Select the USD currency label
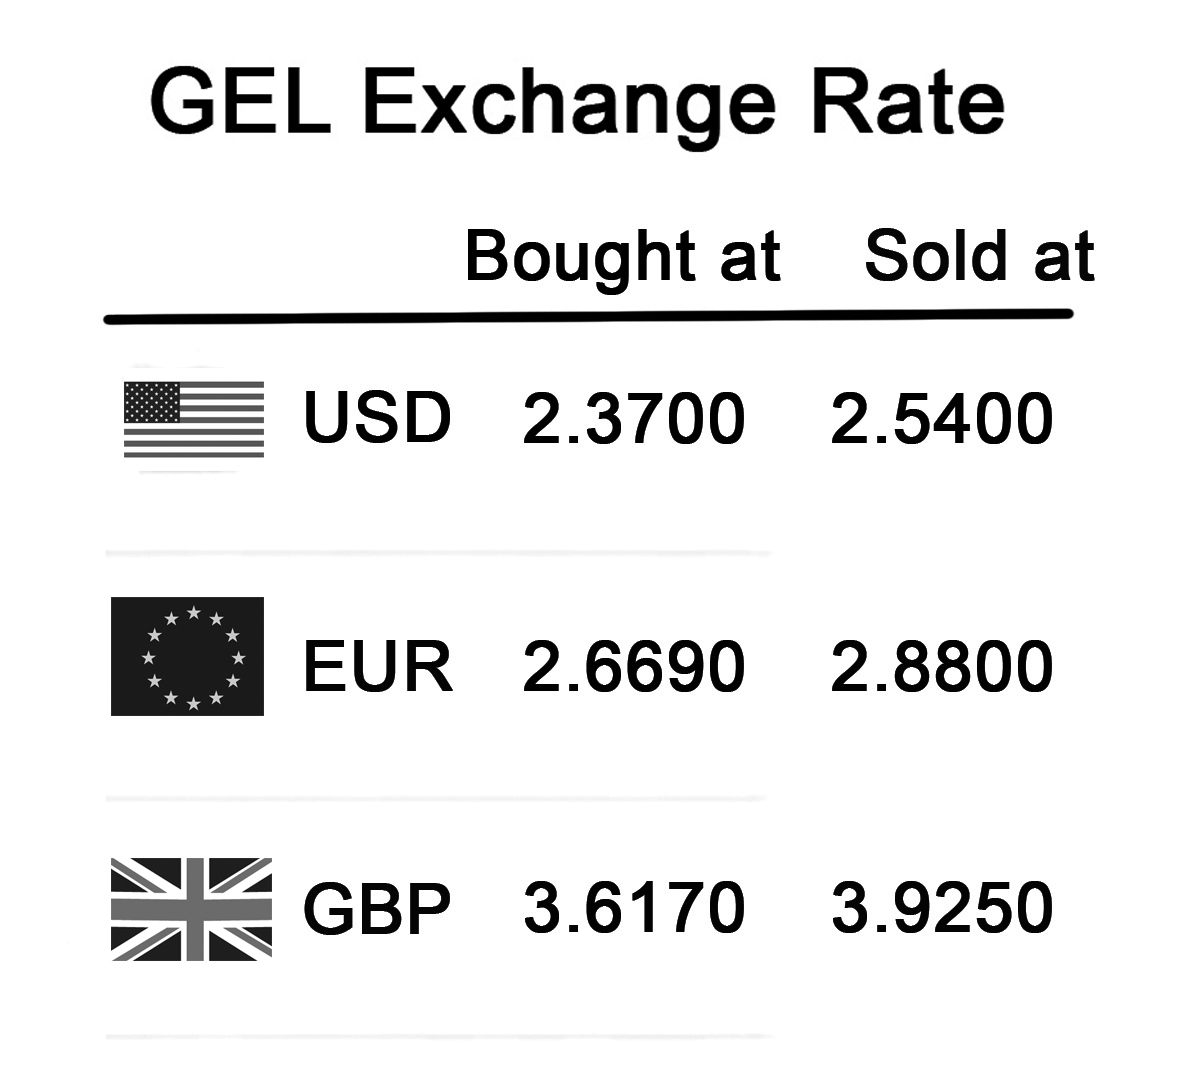The height and width of the screenshot is (1077, 1181). coord(377,417)
